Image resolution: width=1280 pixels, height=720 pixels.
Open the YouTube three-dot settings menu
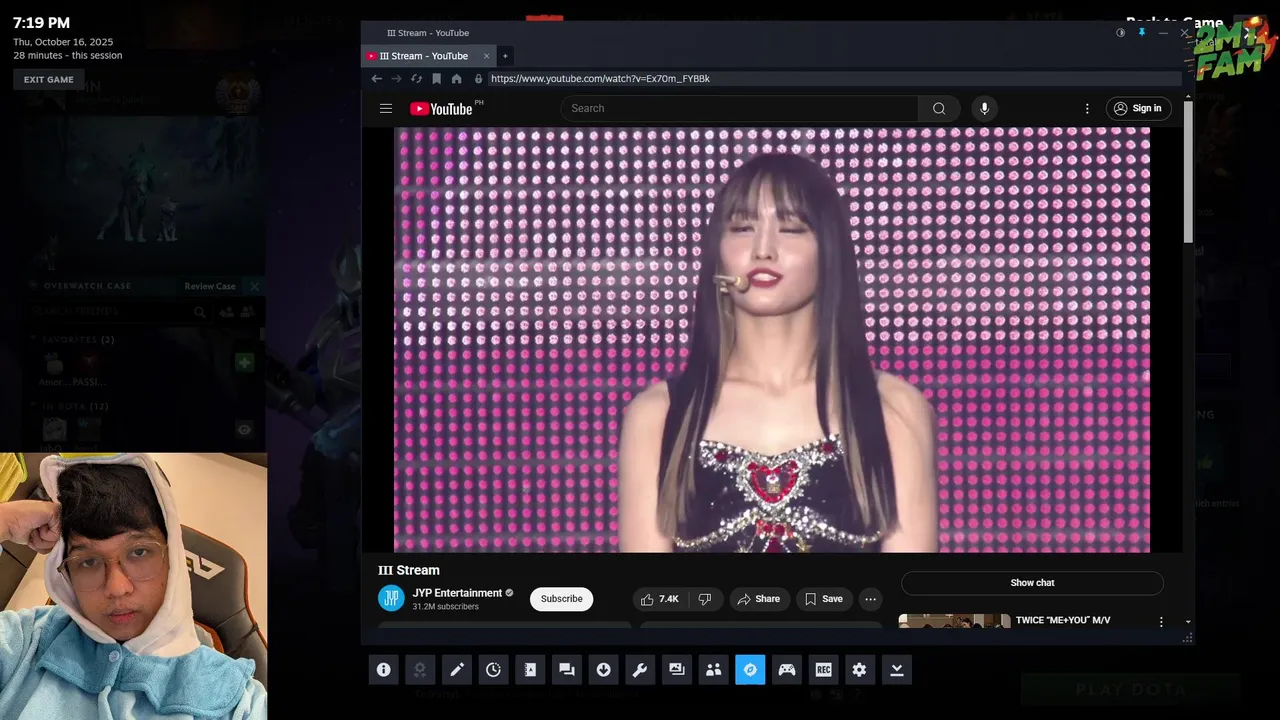(1087, 108)
